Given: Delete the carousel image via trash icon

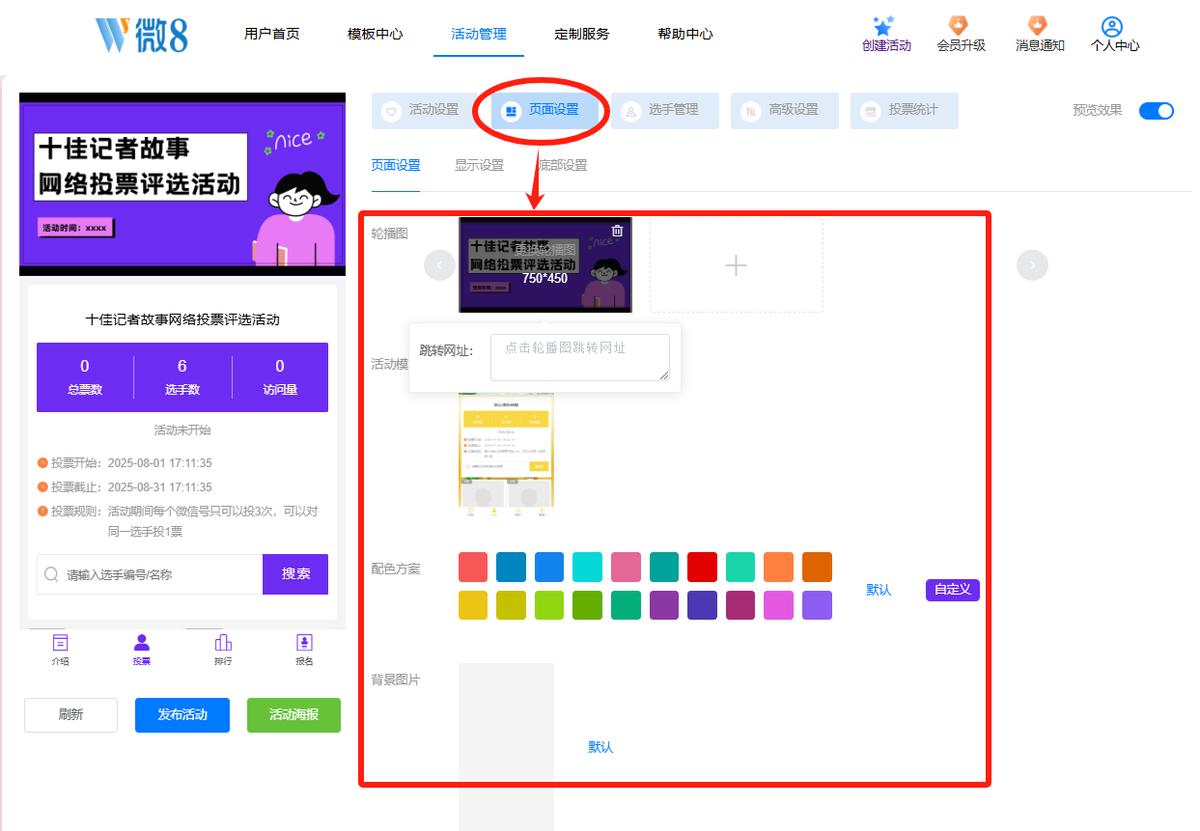Looking at the screenshot, I should (x=617, y=231).
